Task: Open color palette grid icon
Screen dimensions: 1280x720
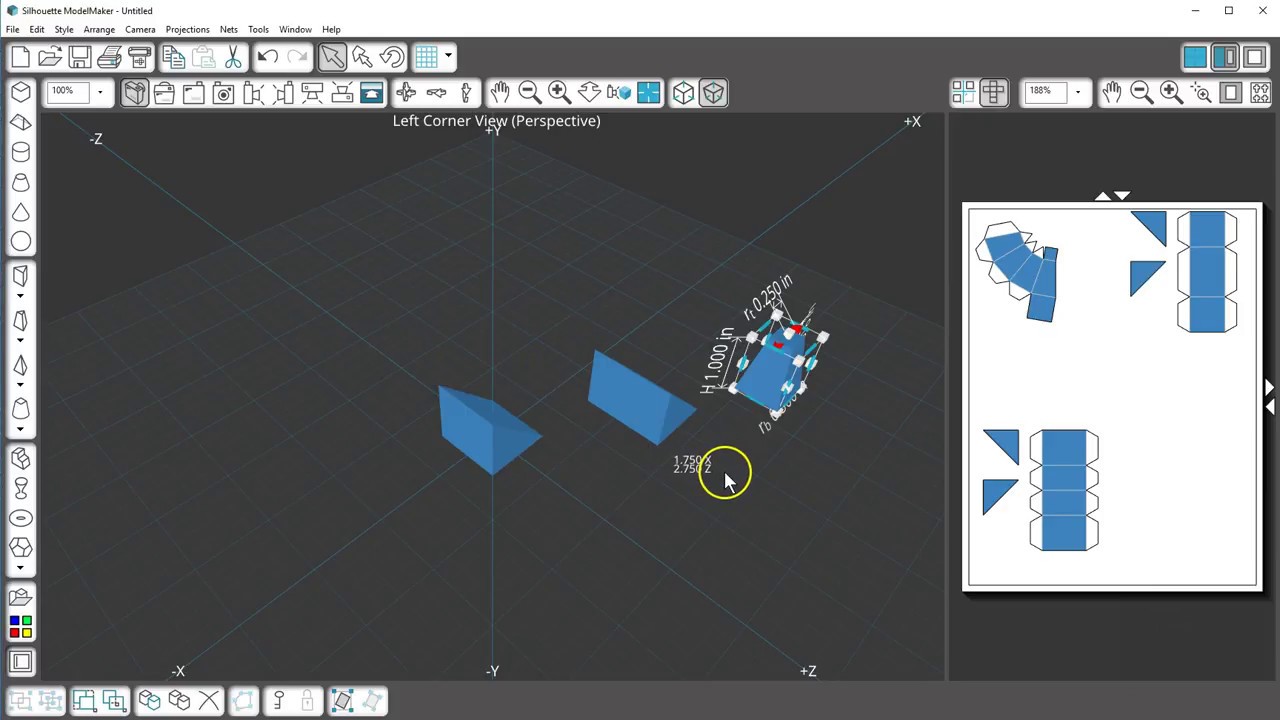Action: click(x=21, y=627)
